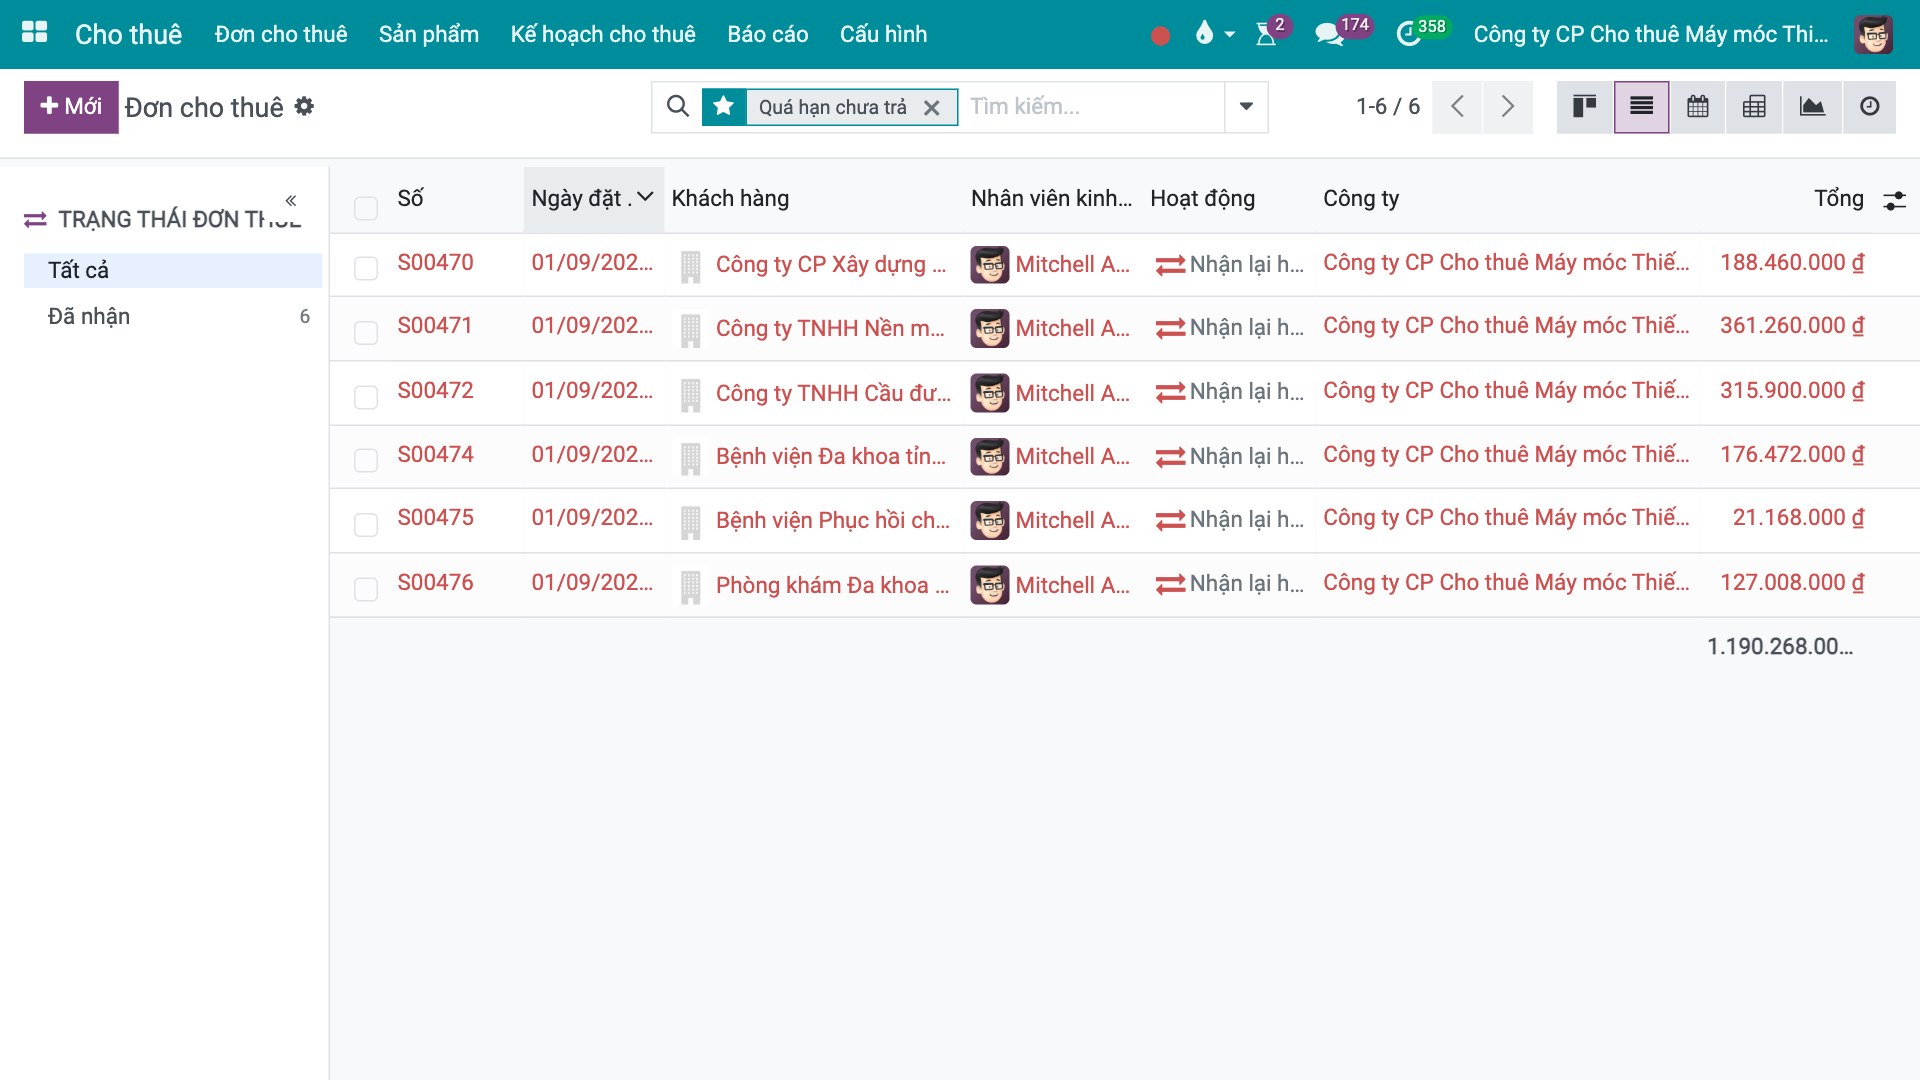Tick the checkbox for order S00470
The width and height of the screenshot is (1920, 1080).
[x=366, y=268]
